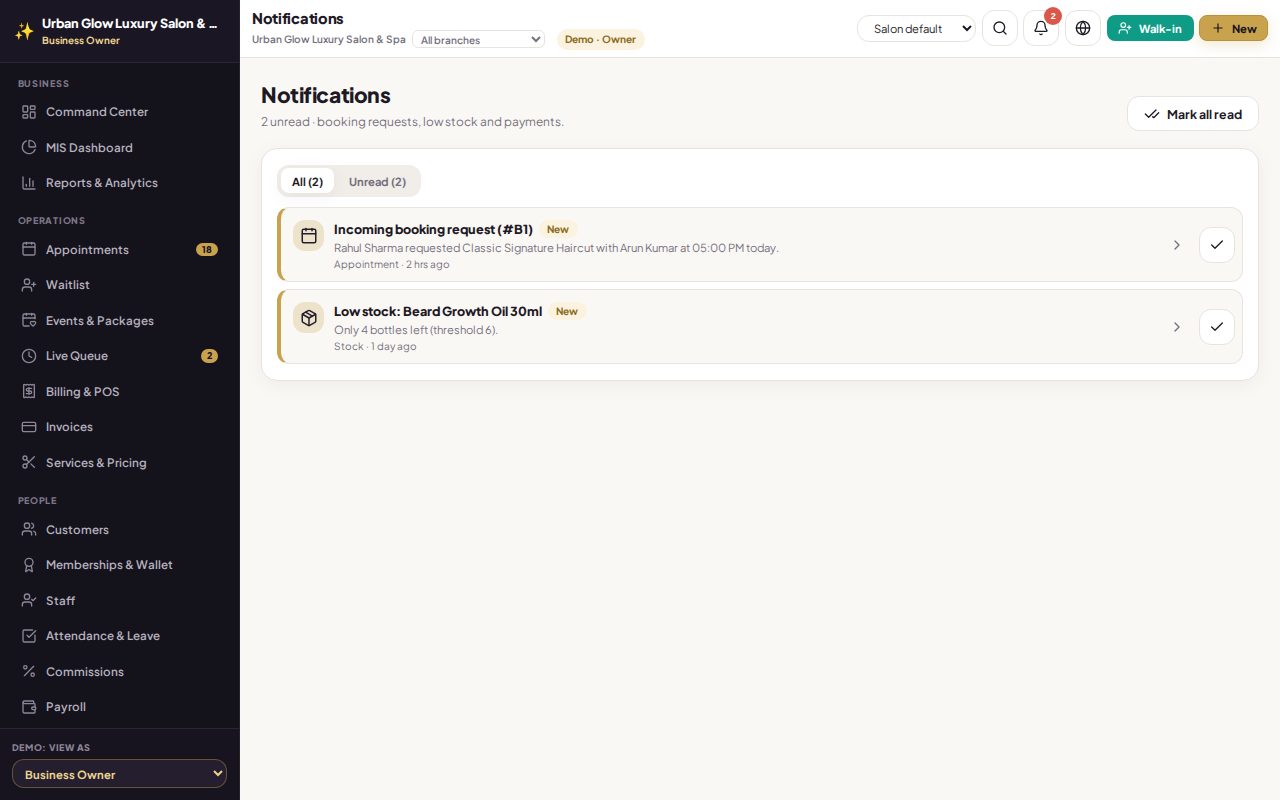Click "Stock · 1 day ago" text
This screenshot has width=1280, height=800.
pyautogui.click(x=375, y=347)
